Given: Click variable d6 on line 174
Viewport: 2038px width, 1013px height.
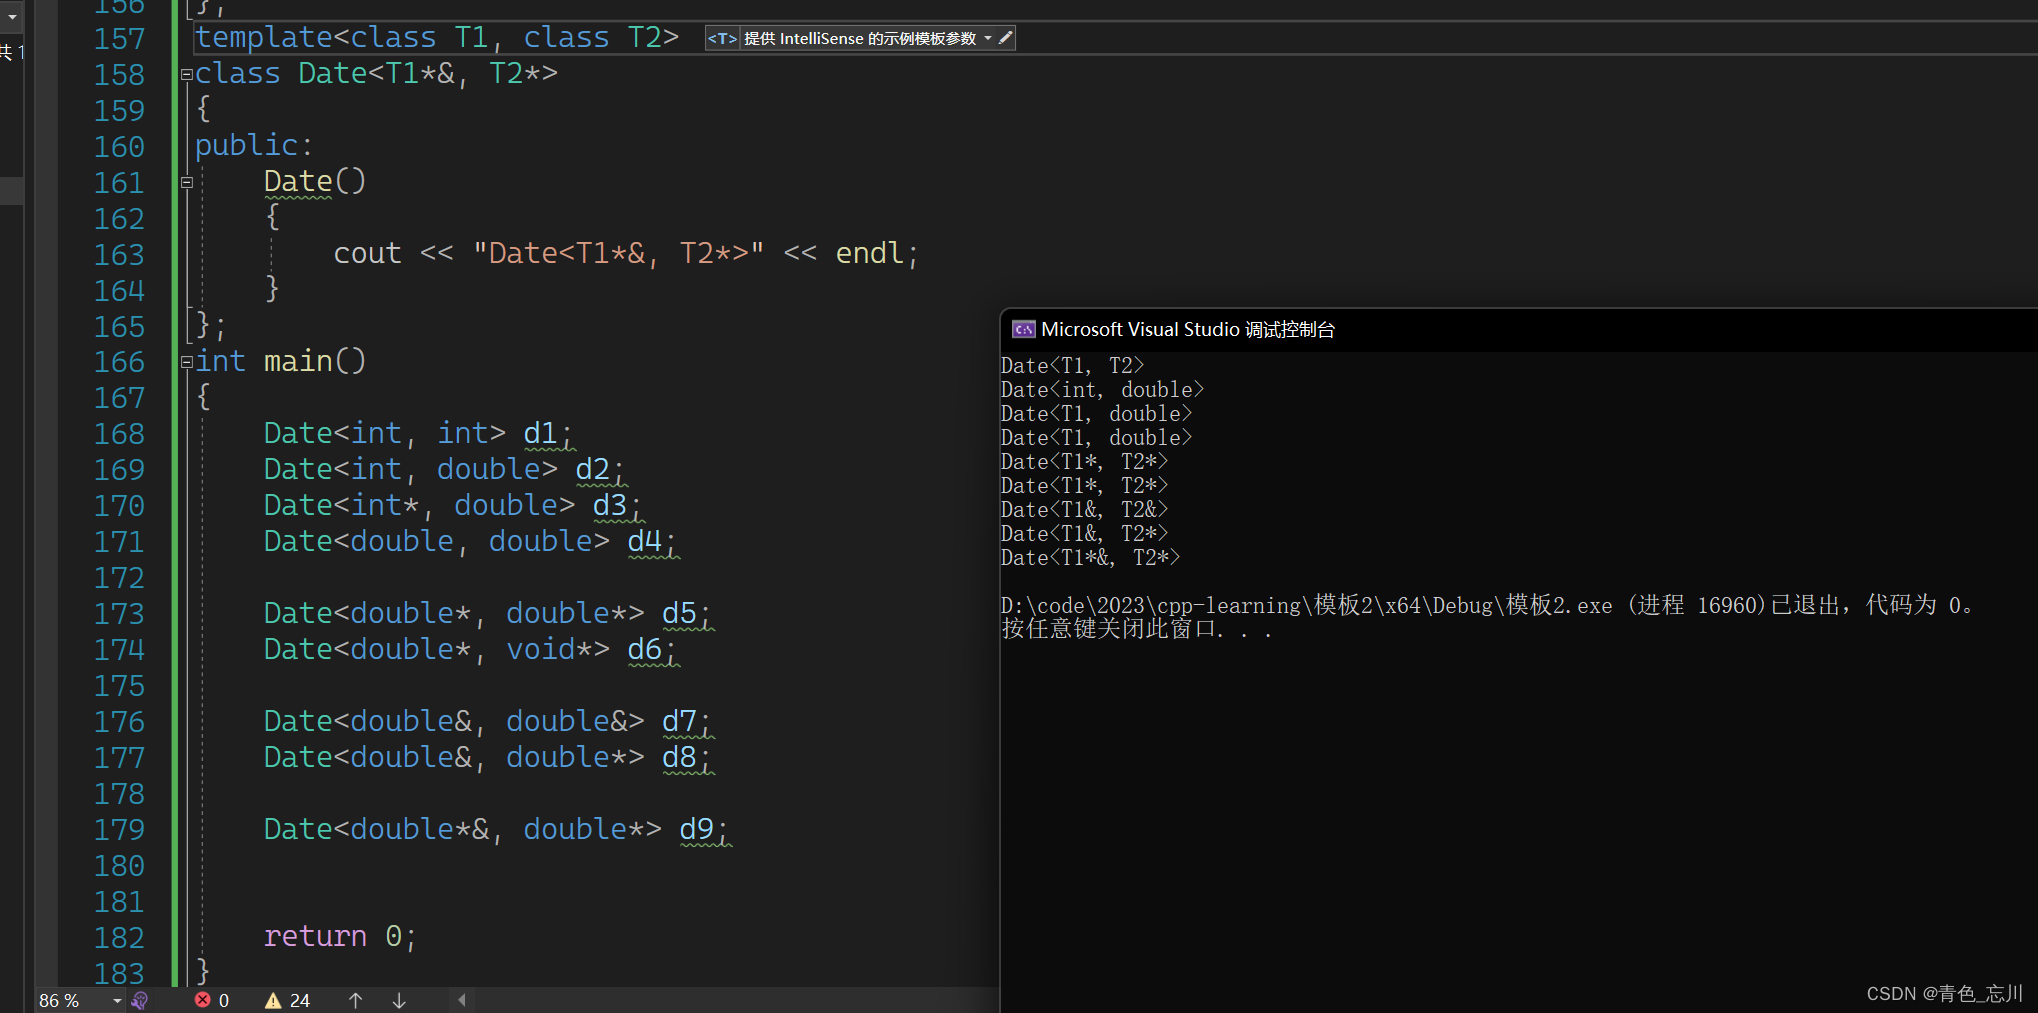Looking at the screenshot, I should click(645, 649).
